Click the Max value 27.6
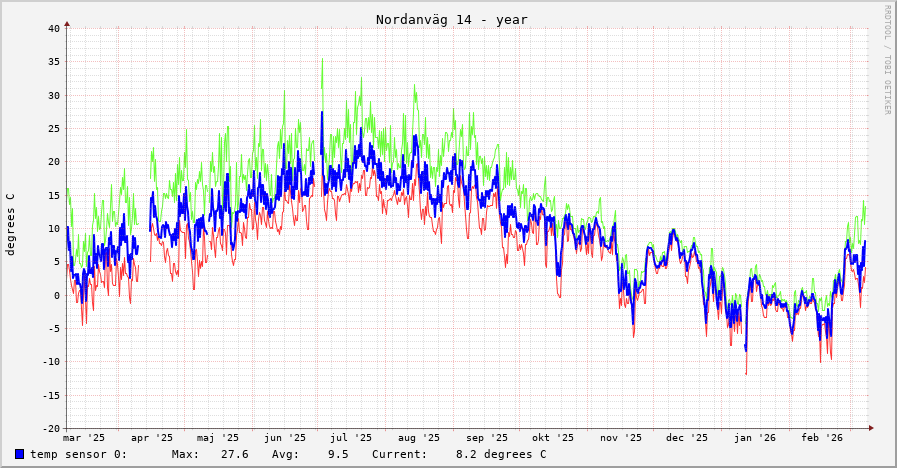The image size is (897, 468). [x=234, y=454]
